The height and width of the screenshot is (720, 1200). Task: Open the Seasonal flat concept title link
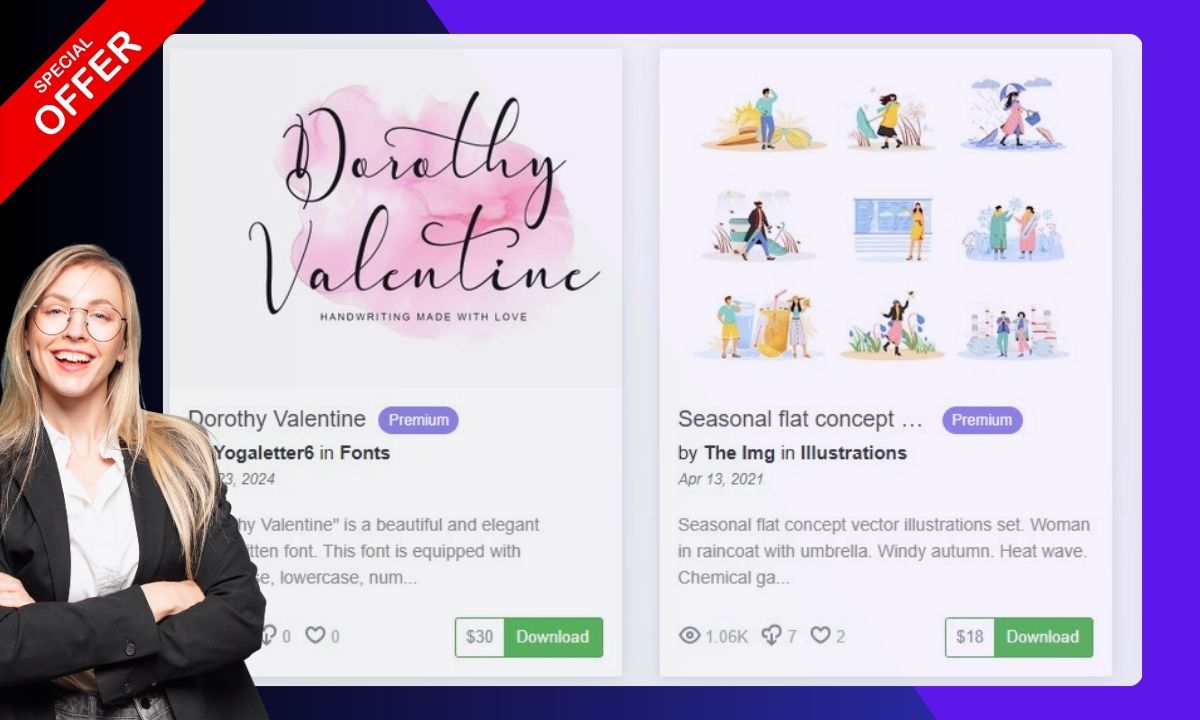[x=800, y=419]
